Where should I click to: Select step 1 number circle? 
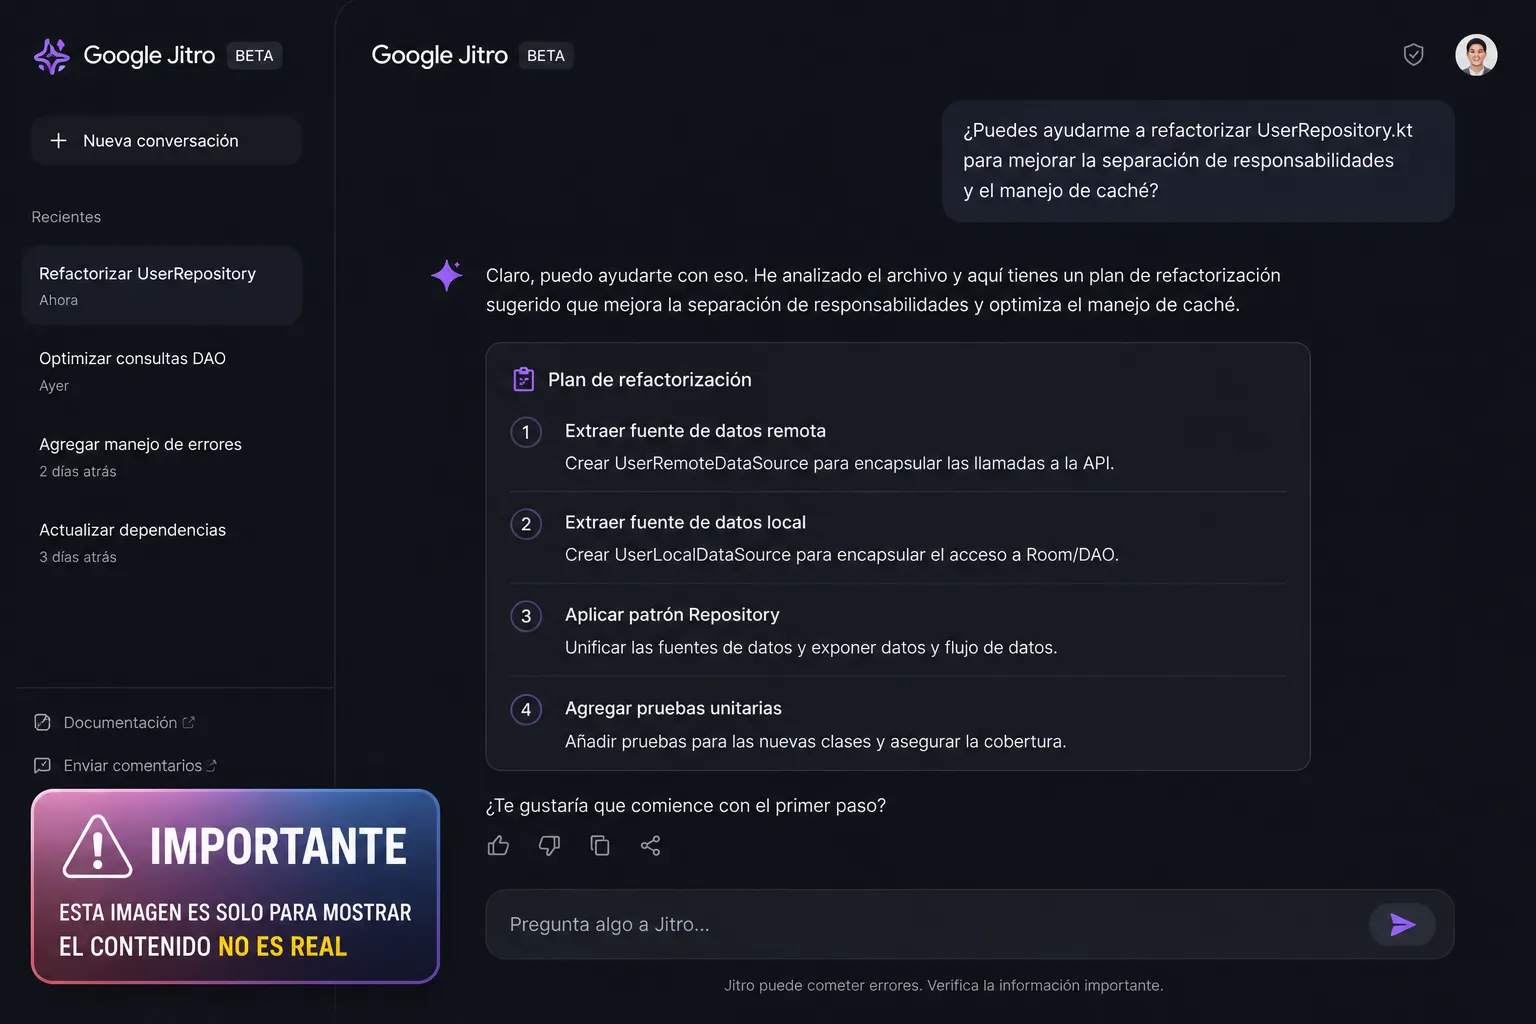526,432
